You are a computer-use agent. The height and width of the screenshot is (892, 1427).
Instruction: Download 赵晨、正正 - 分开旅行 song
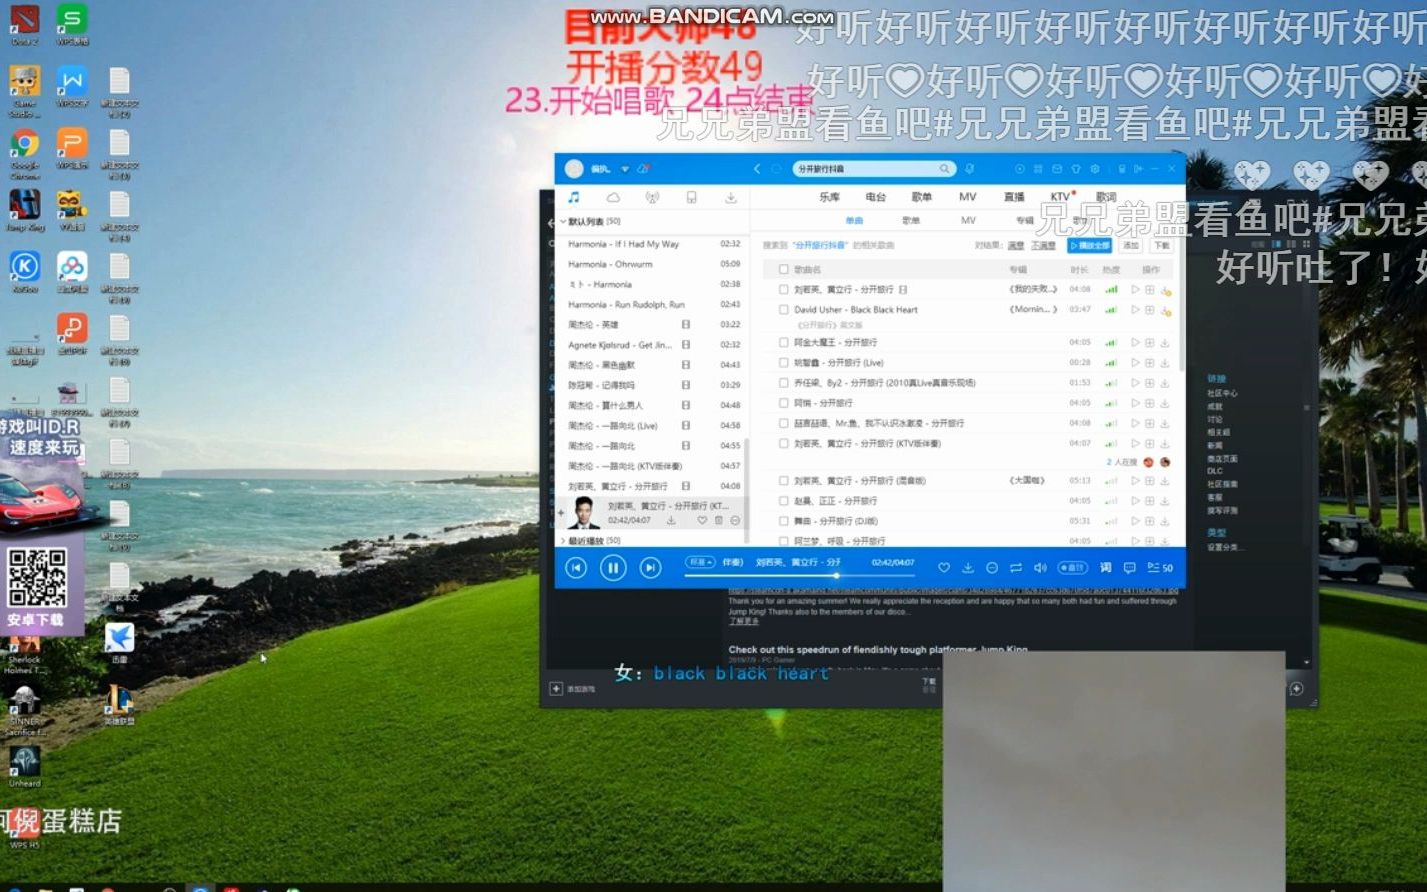click(1165, 501)
